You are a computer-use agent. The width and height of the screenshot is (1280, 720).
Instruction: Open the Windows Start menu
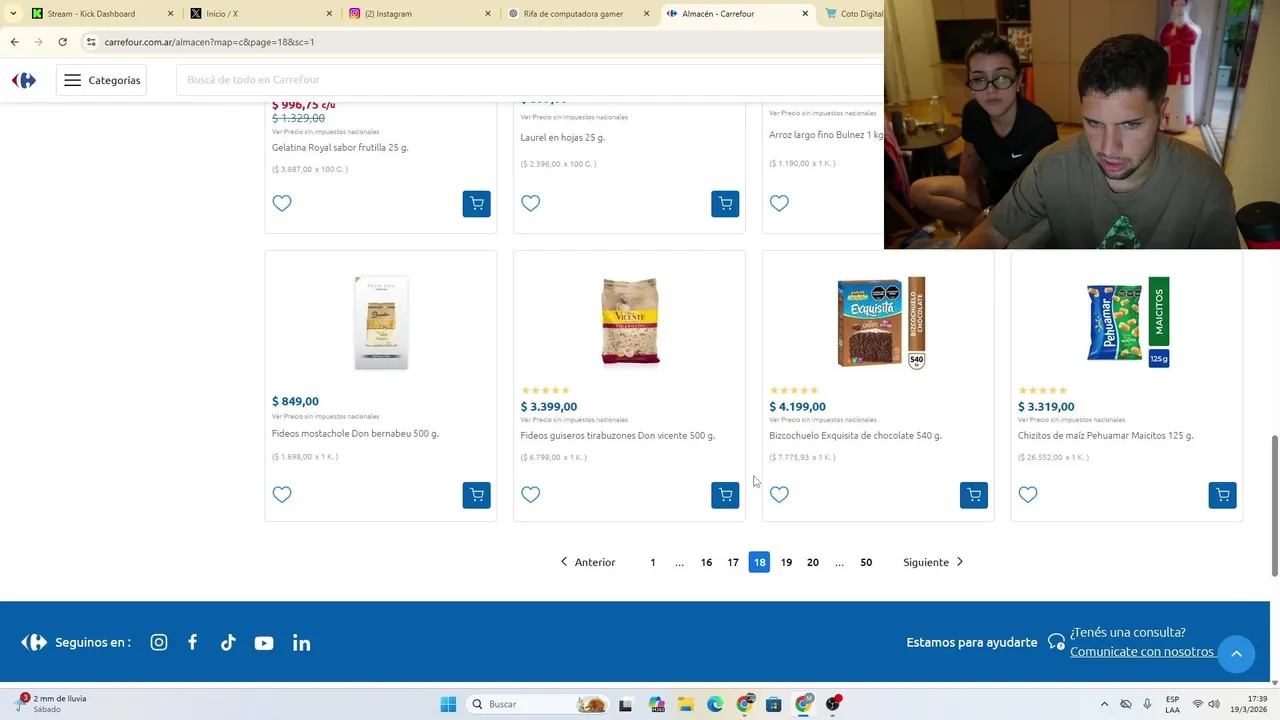coord(448,704)
